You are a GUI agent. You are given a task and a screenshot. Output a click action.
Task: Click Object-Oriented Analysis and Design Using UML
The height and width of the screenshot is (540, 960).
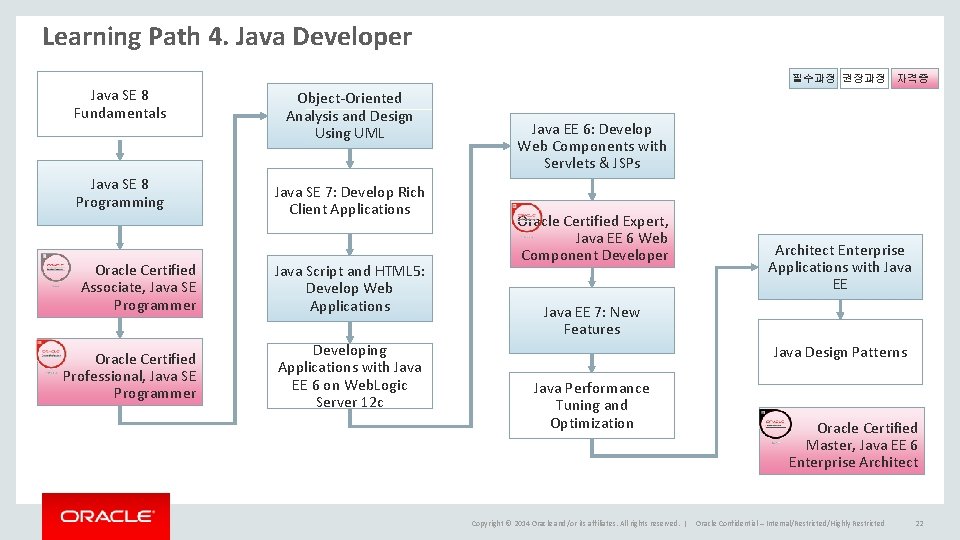tap(350, 116)
